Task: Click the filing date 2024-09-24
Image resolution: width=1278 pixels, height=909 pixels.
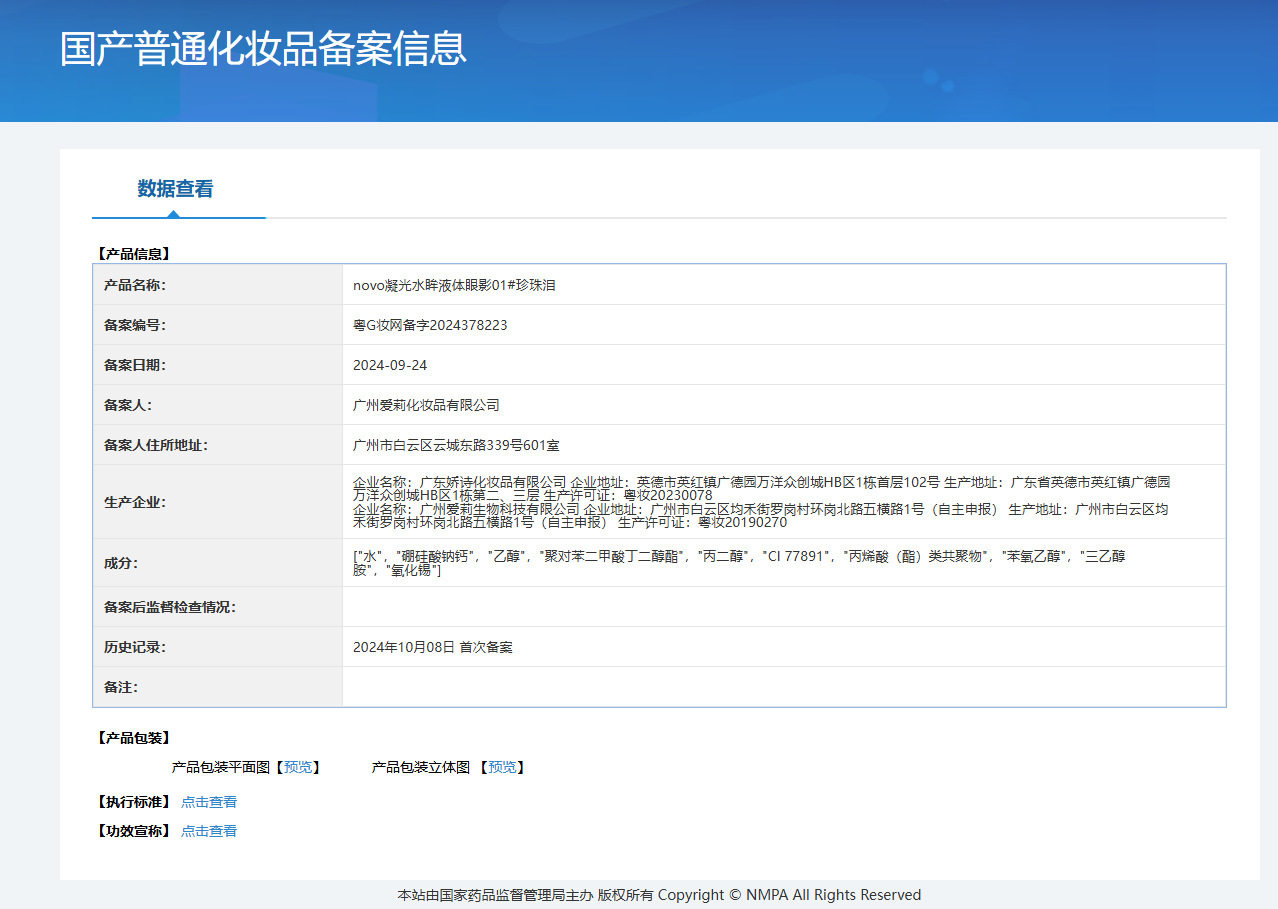Action: point(390,365)
